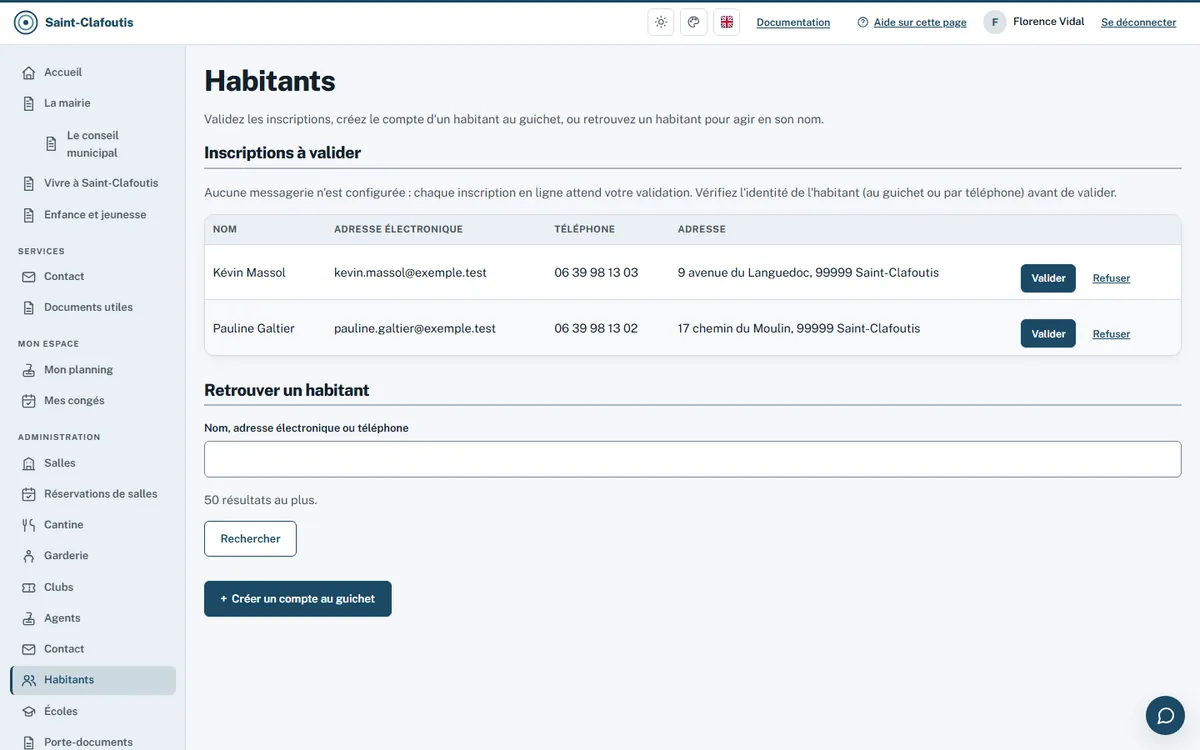Click the name Kévin Massol
Image resolution: width=1200 pixels, height=750 pixels.
click(x=249, y=272)
